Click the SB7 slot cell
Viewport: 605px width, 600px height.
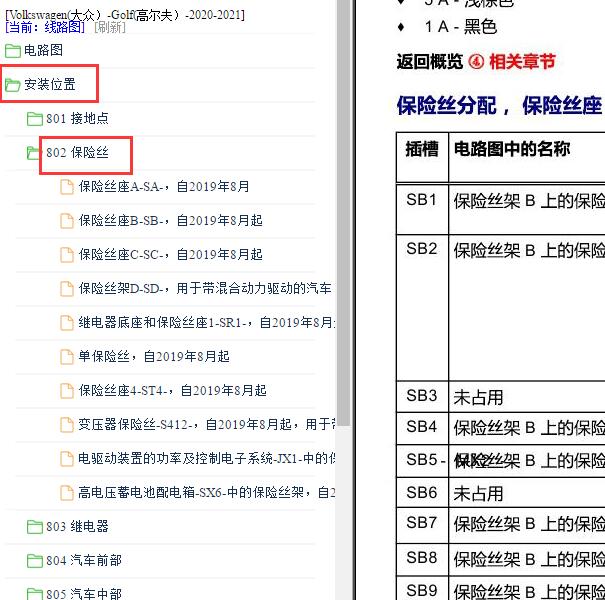pyautogui.click(x=422, y=525)
